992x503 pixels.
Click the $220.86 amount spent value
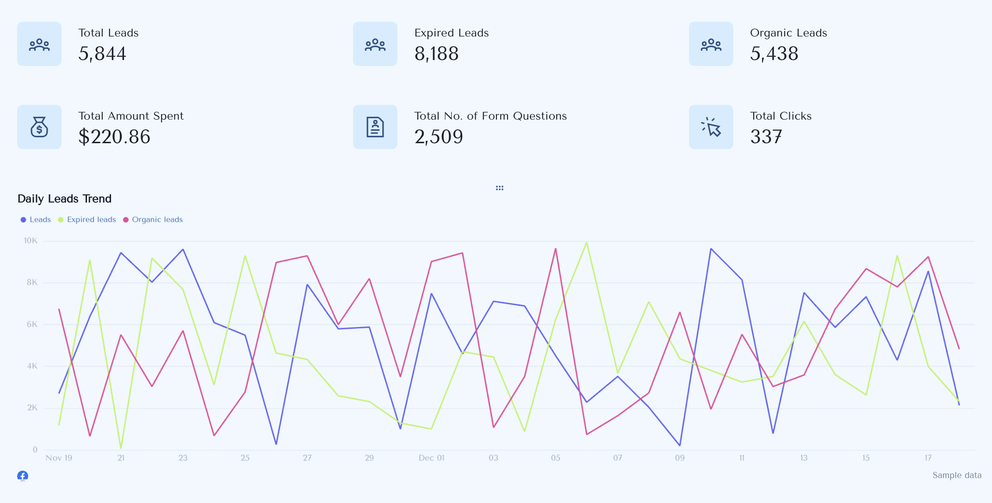tap(115, 137)
